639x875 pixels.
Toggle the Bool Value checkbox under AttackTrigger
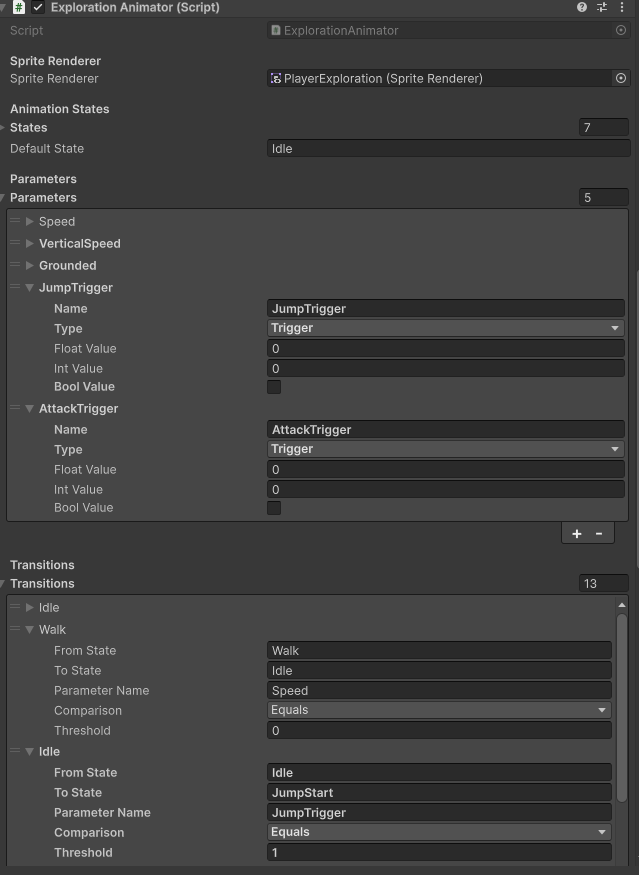[274, 507]
